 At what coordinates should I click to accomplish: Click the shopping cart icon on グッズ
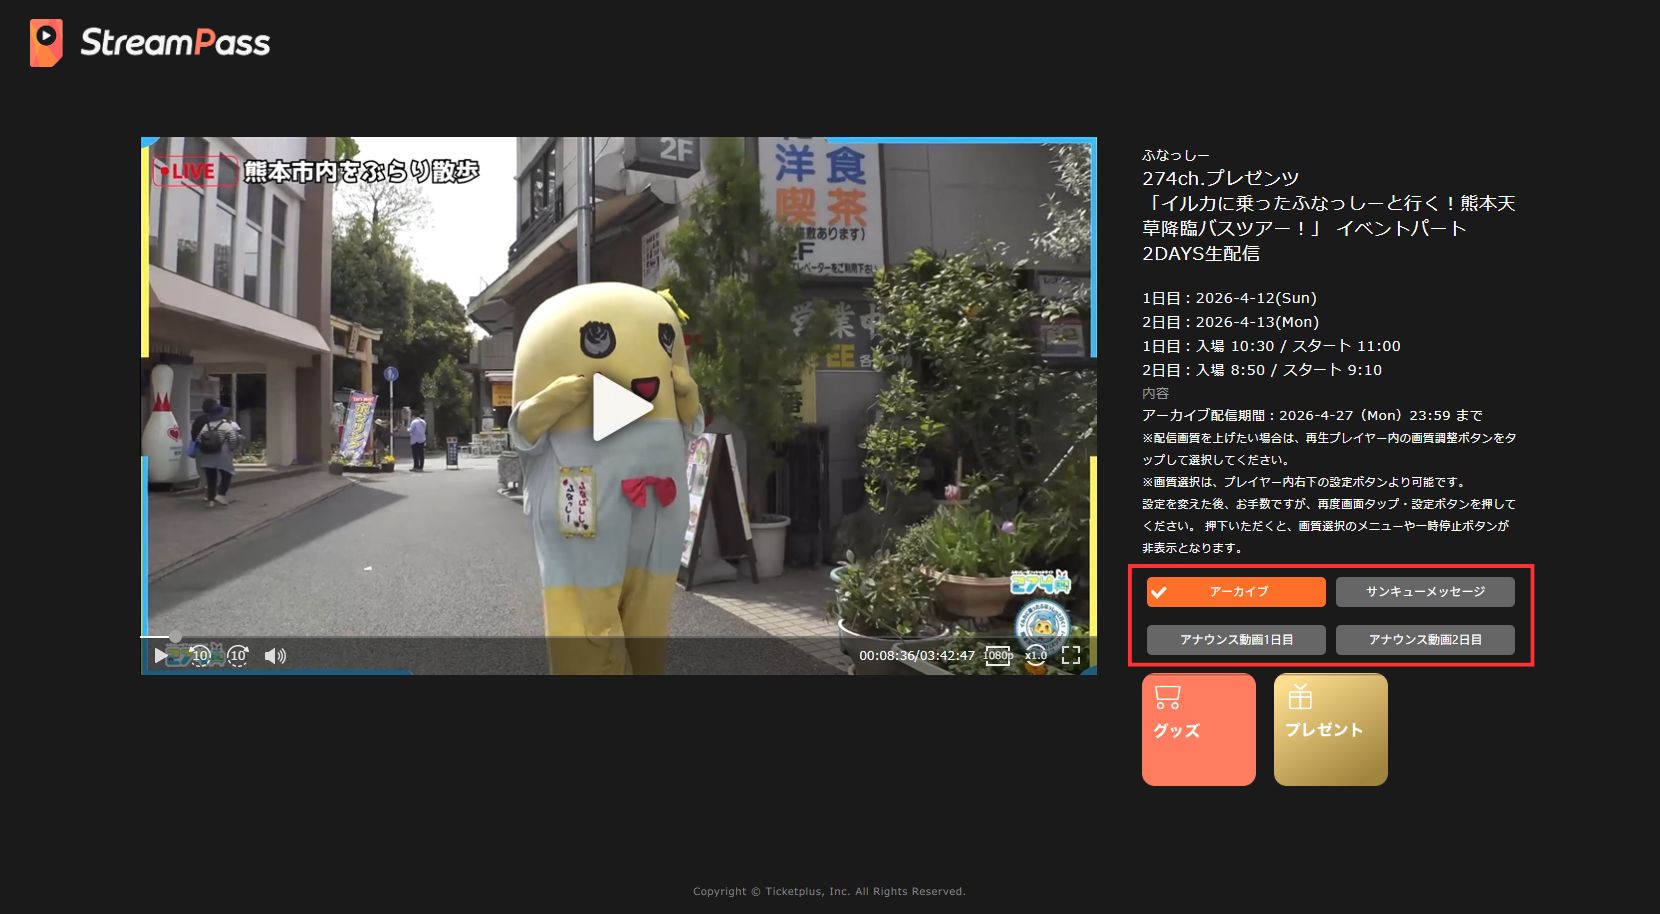pos(1167,697)
